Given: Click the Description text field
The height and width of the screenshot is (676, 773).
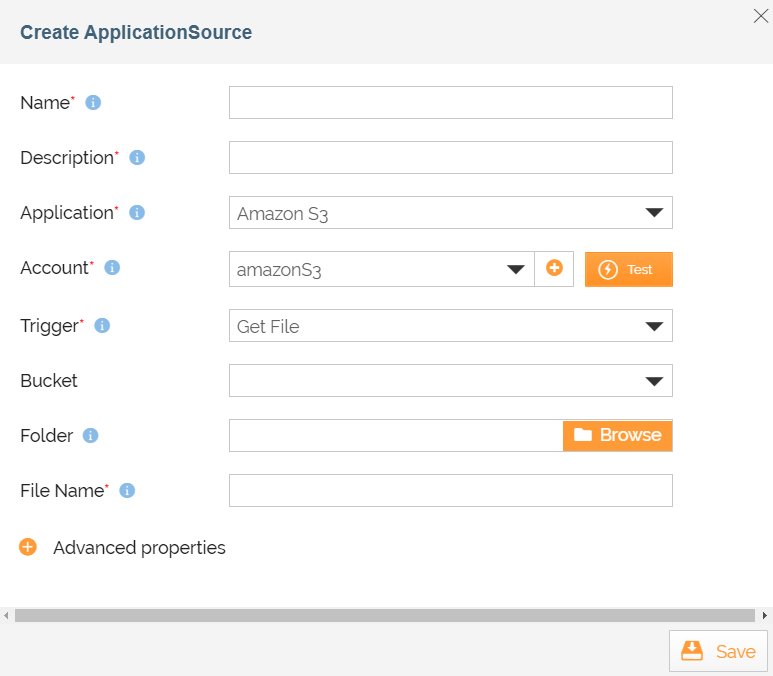Looking at the screenshot, I should (450, 158).
